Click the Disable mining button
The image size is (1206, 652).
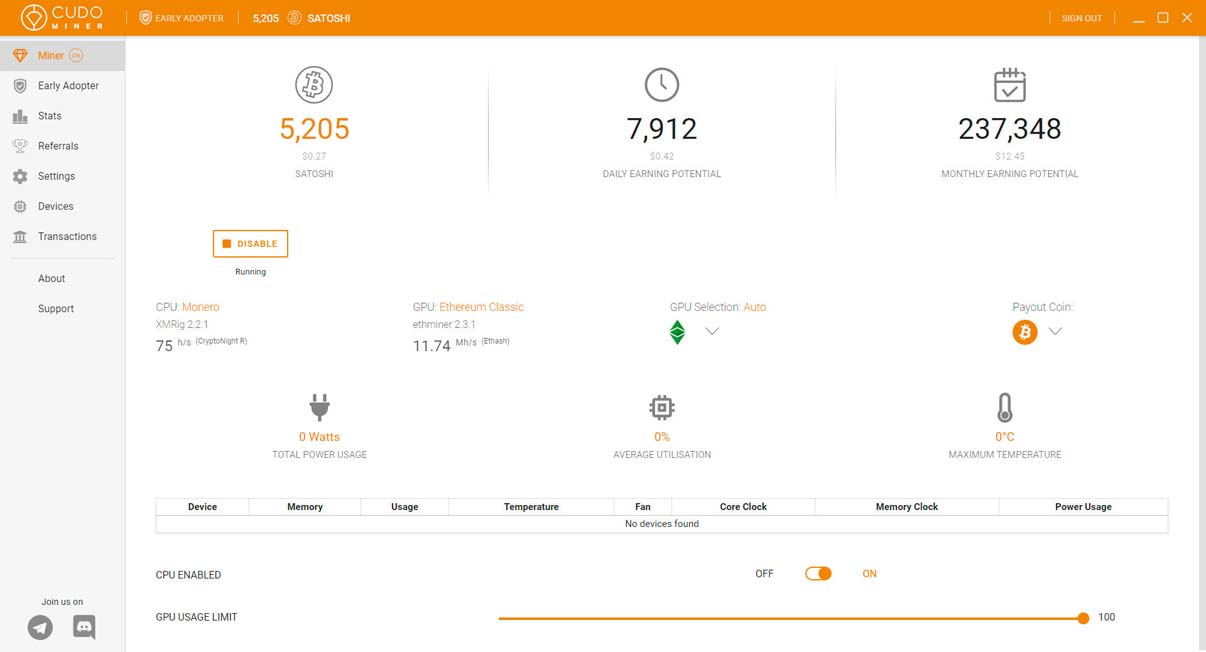pyautogui.click(x=250, y=244)
